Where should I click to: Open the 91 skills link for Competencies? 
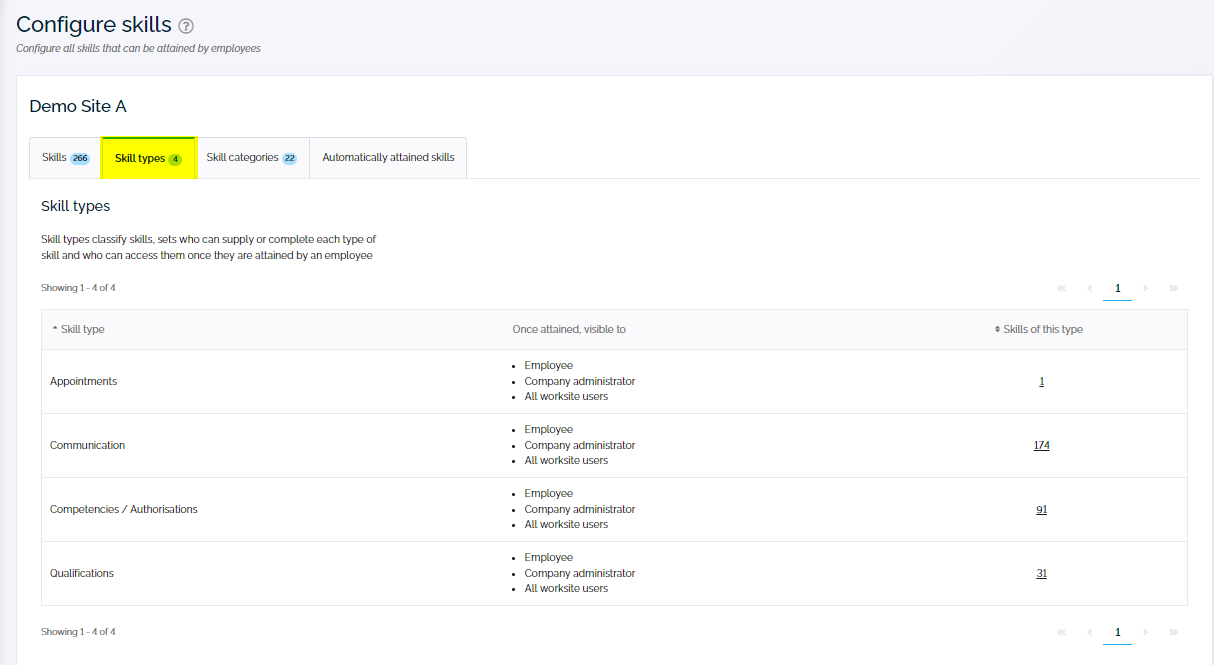[x=1041, y=509]
